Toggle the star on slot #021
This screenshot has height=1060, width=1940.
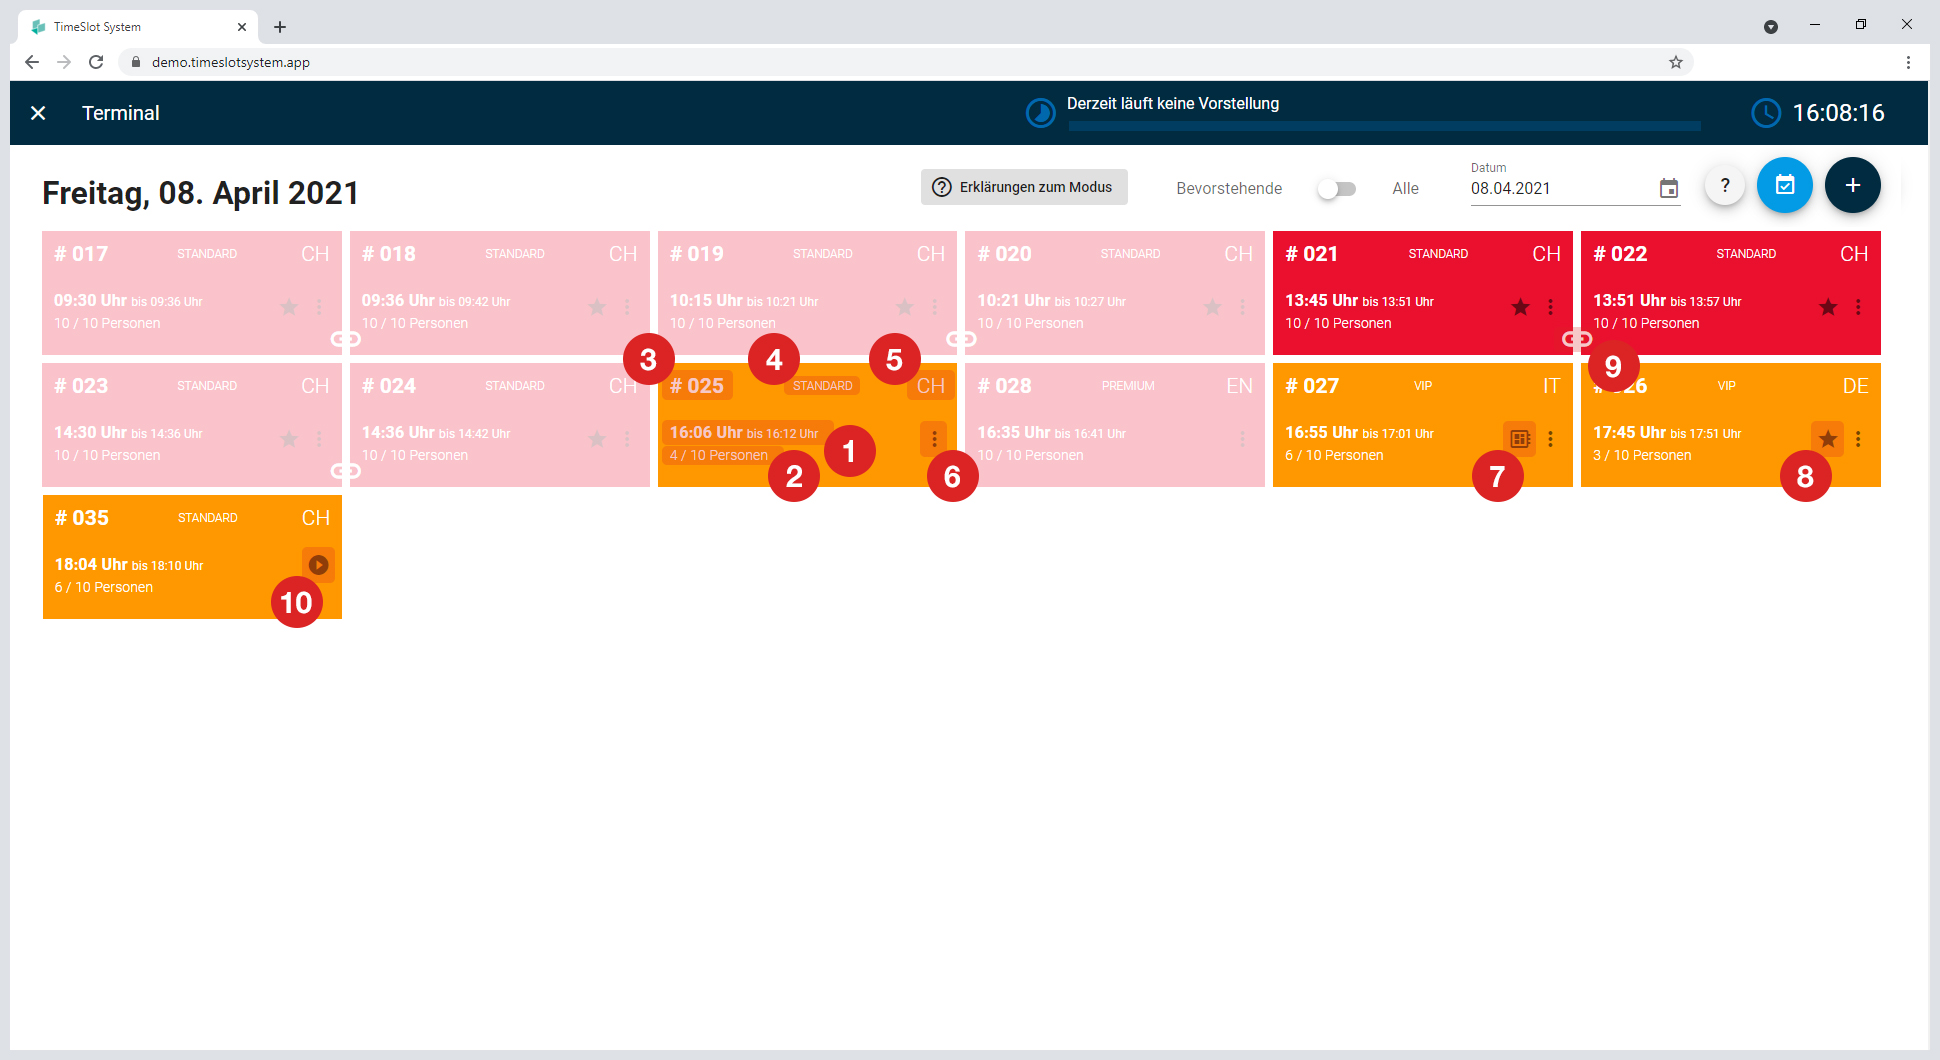(1520, 307)
